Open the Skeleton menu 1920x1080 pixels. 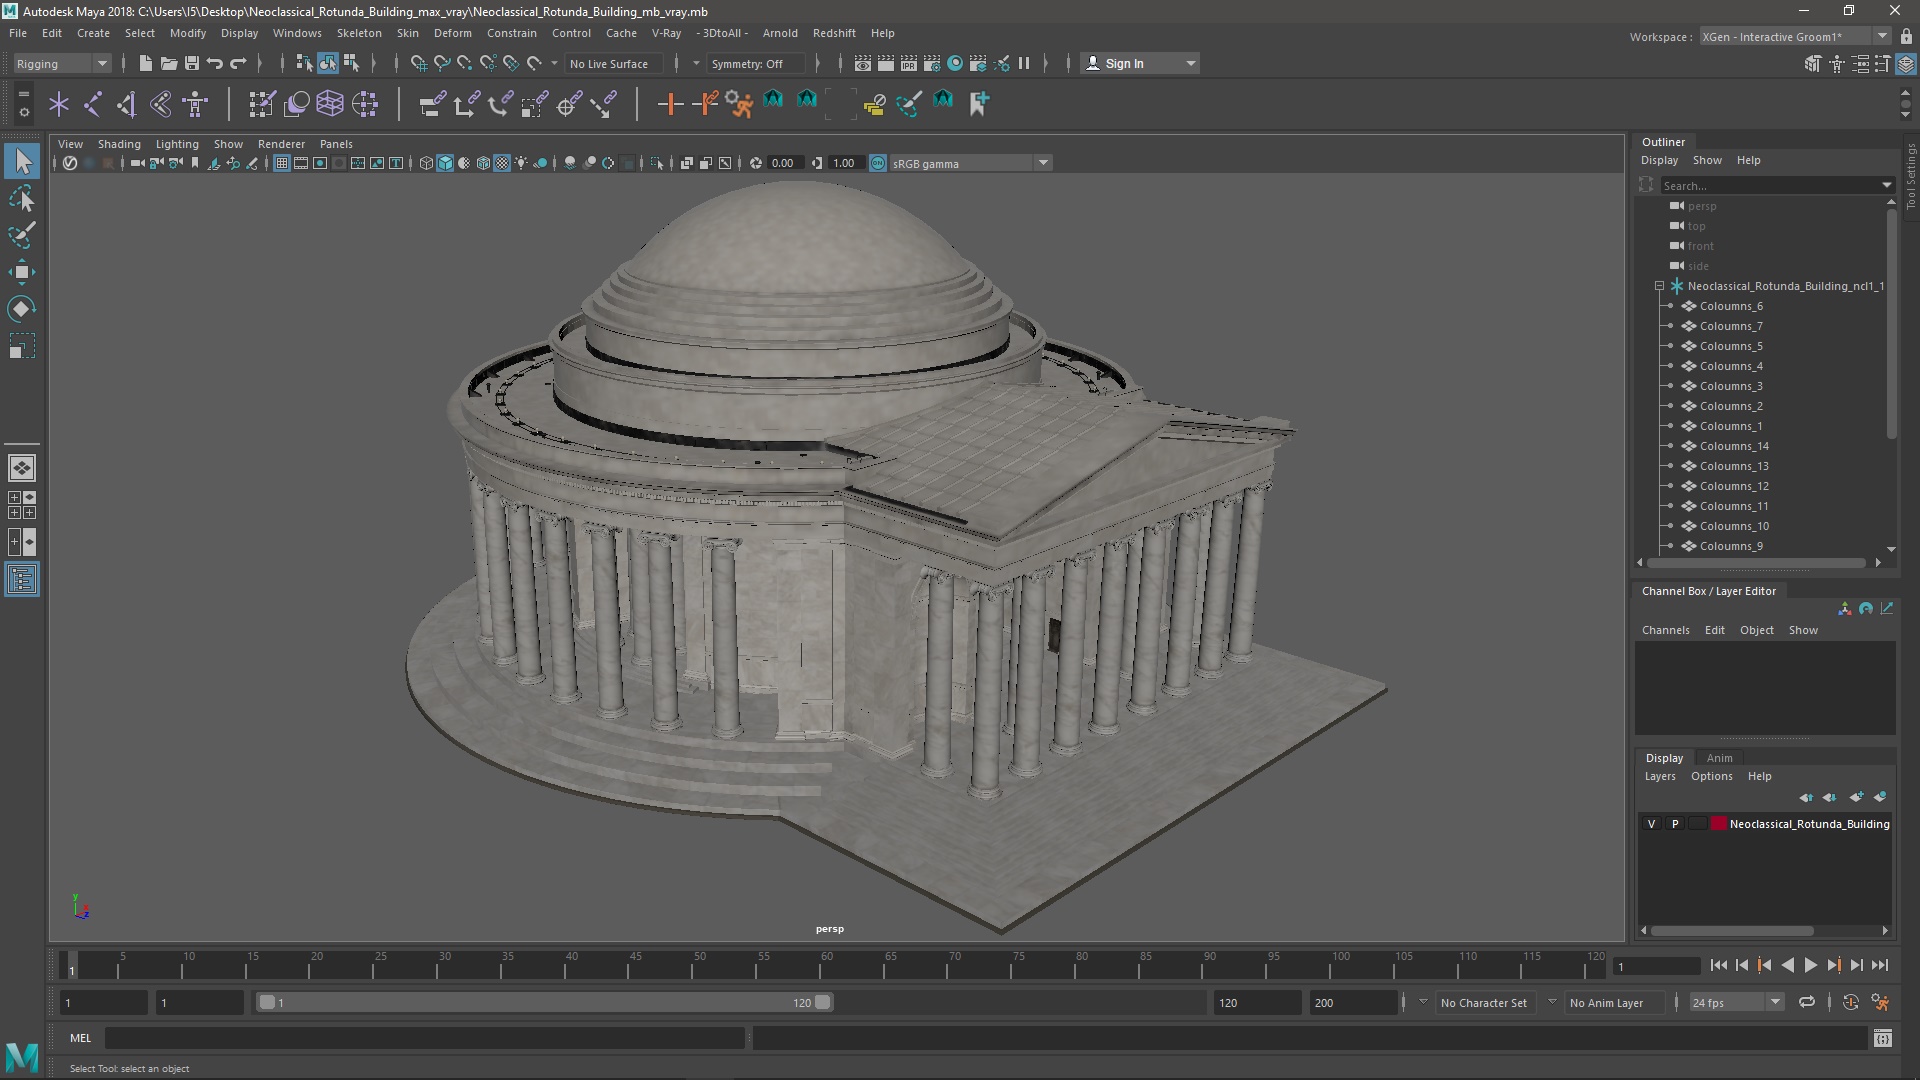pyautogui.click(x=359, y=33)
